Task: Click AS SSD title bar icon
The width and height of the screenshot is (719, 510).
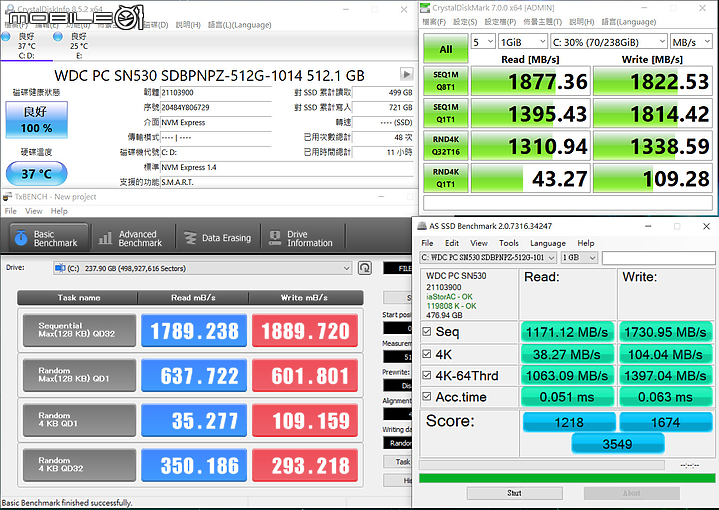Action: [x=422, y=226]
